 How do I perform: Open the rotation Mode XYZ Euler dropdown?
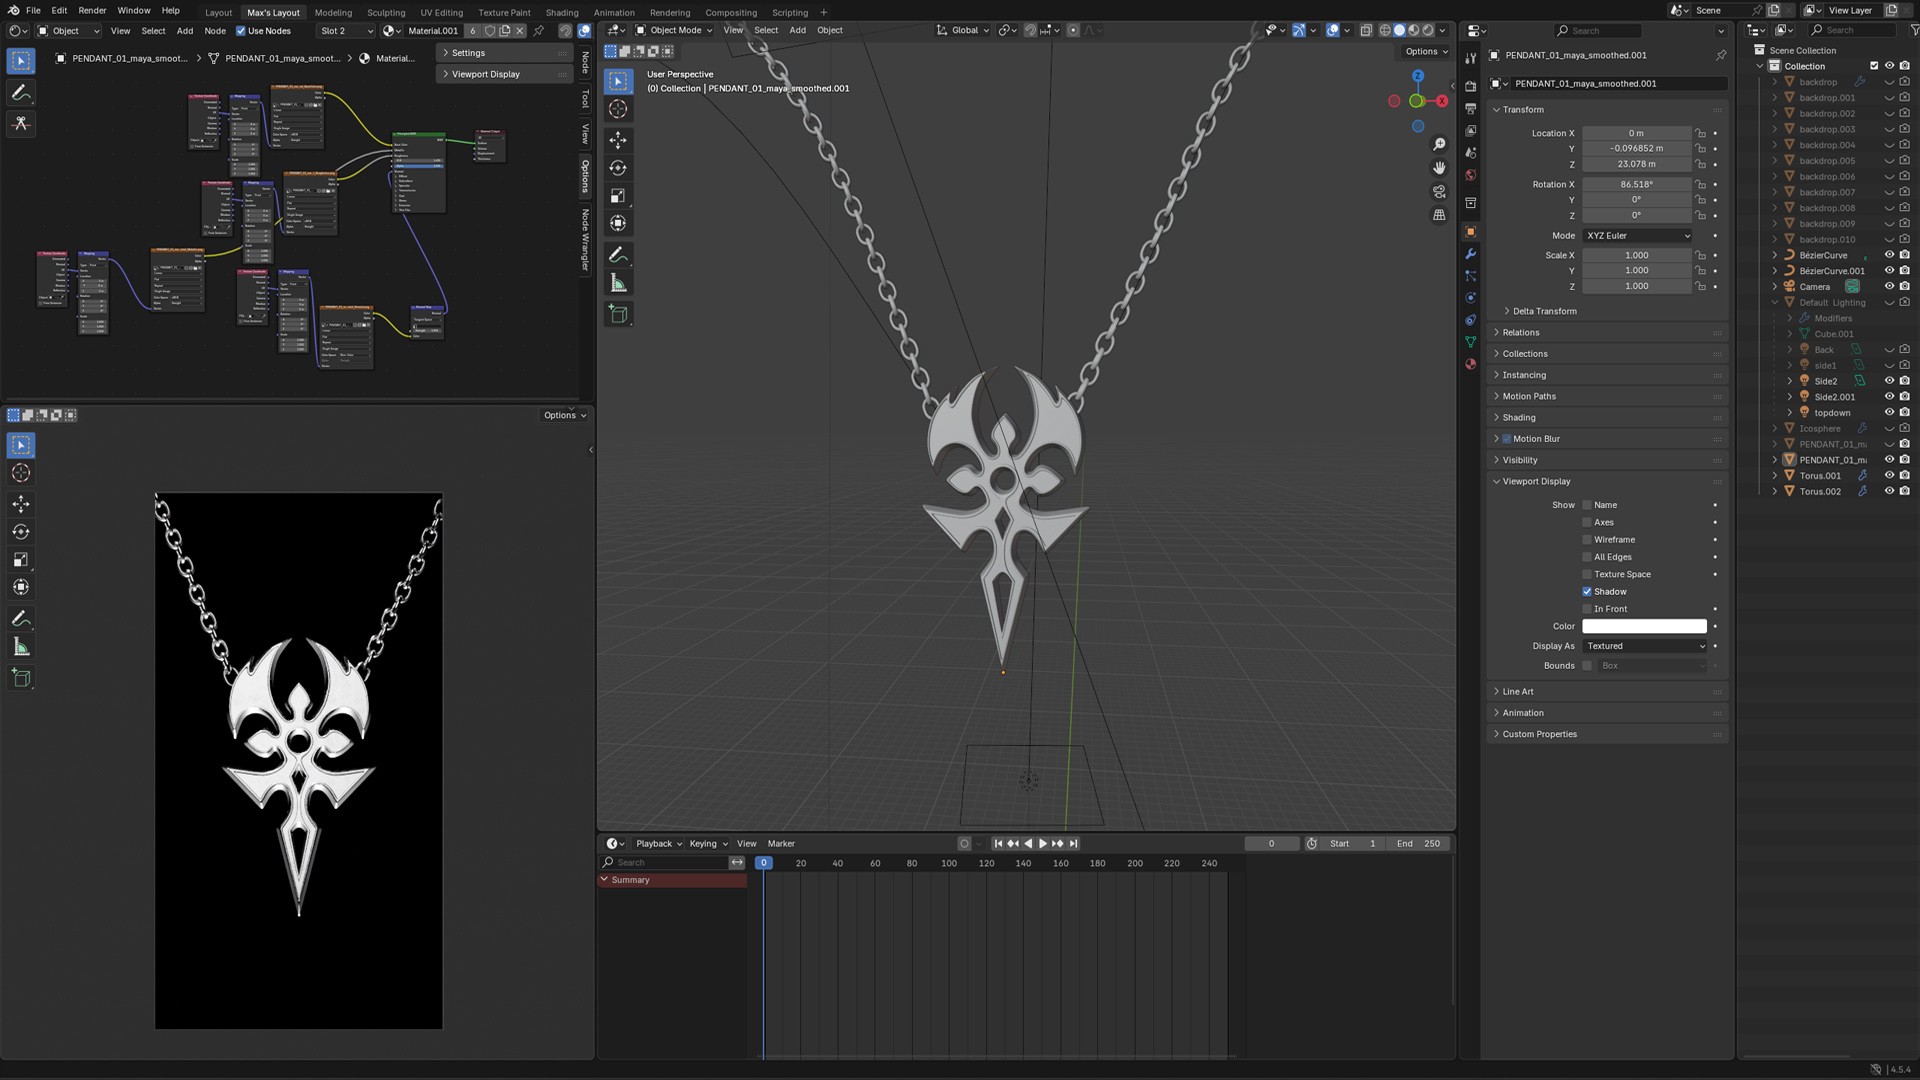(1637, 236)
